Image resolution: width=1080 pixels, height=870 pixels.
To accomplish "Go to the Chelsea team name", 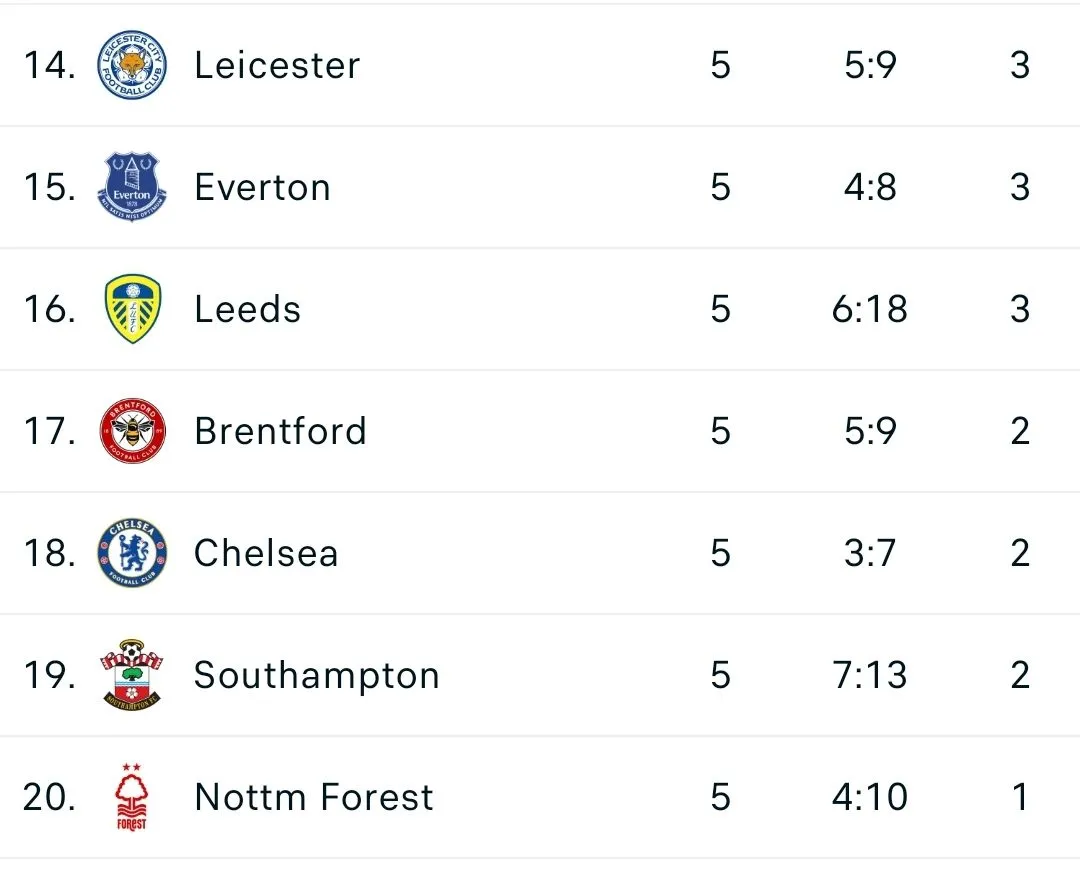I will pos(266,554).
